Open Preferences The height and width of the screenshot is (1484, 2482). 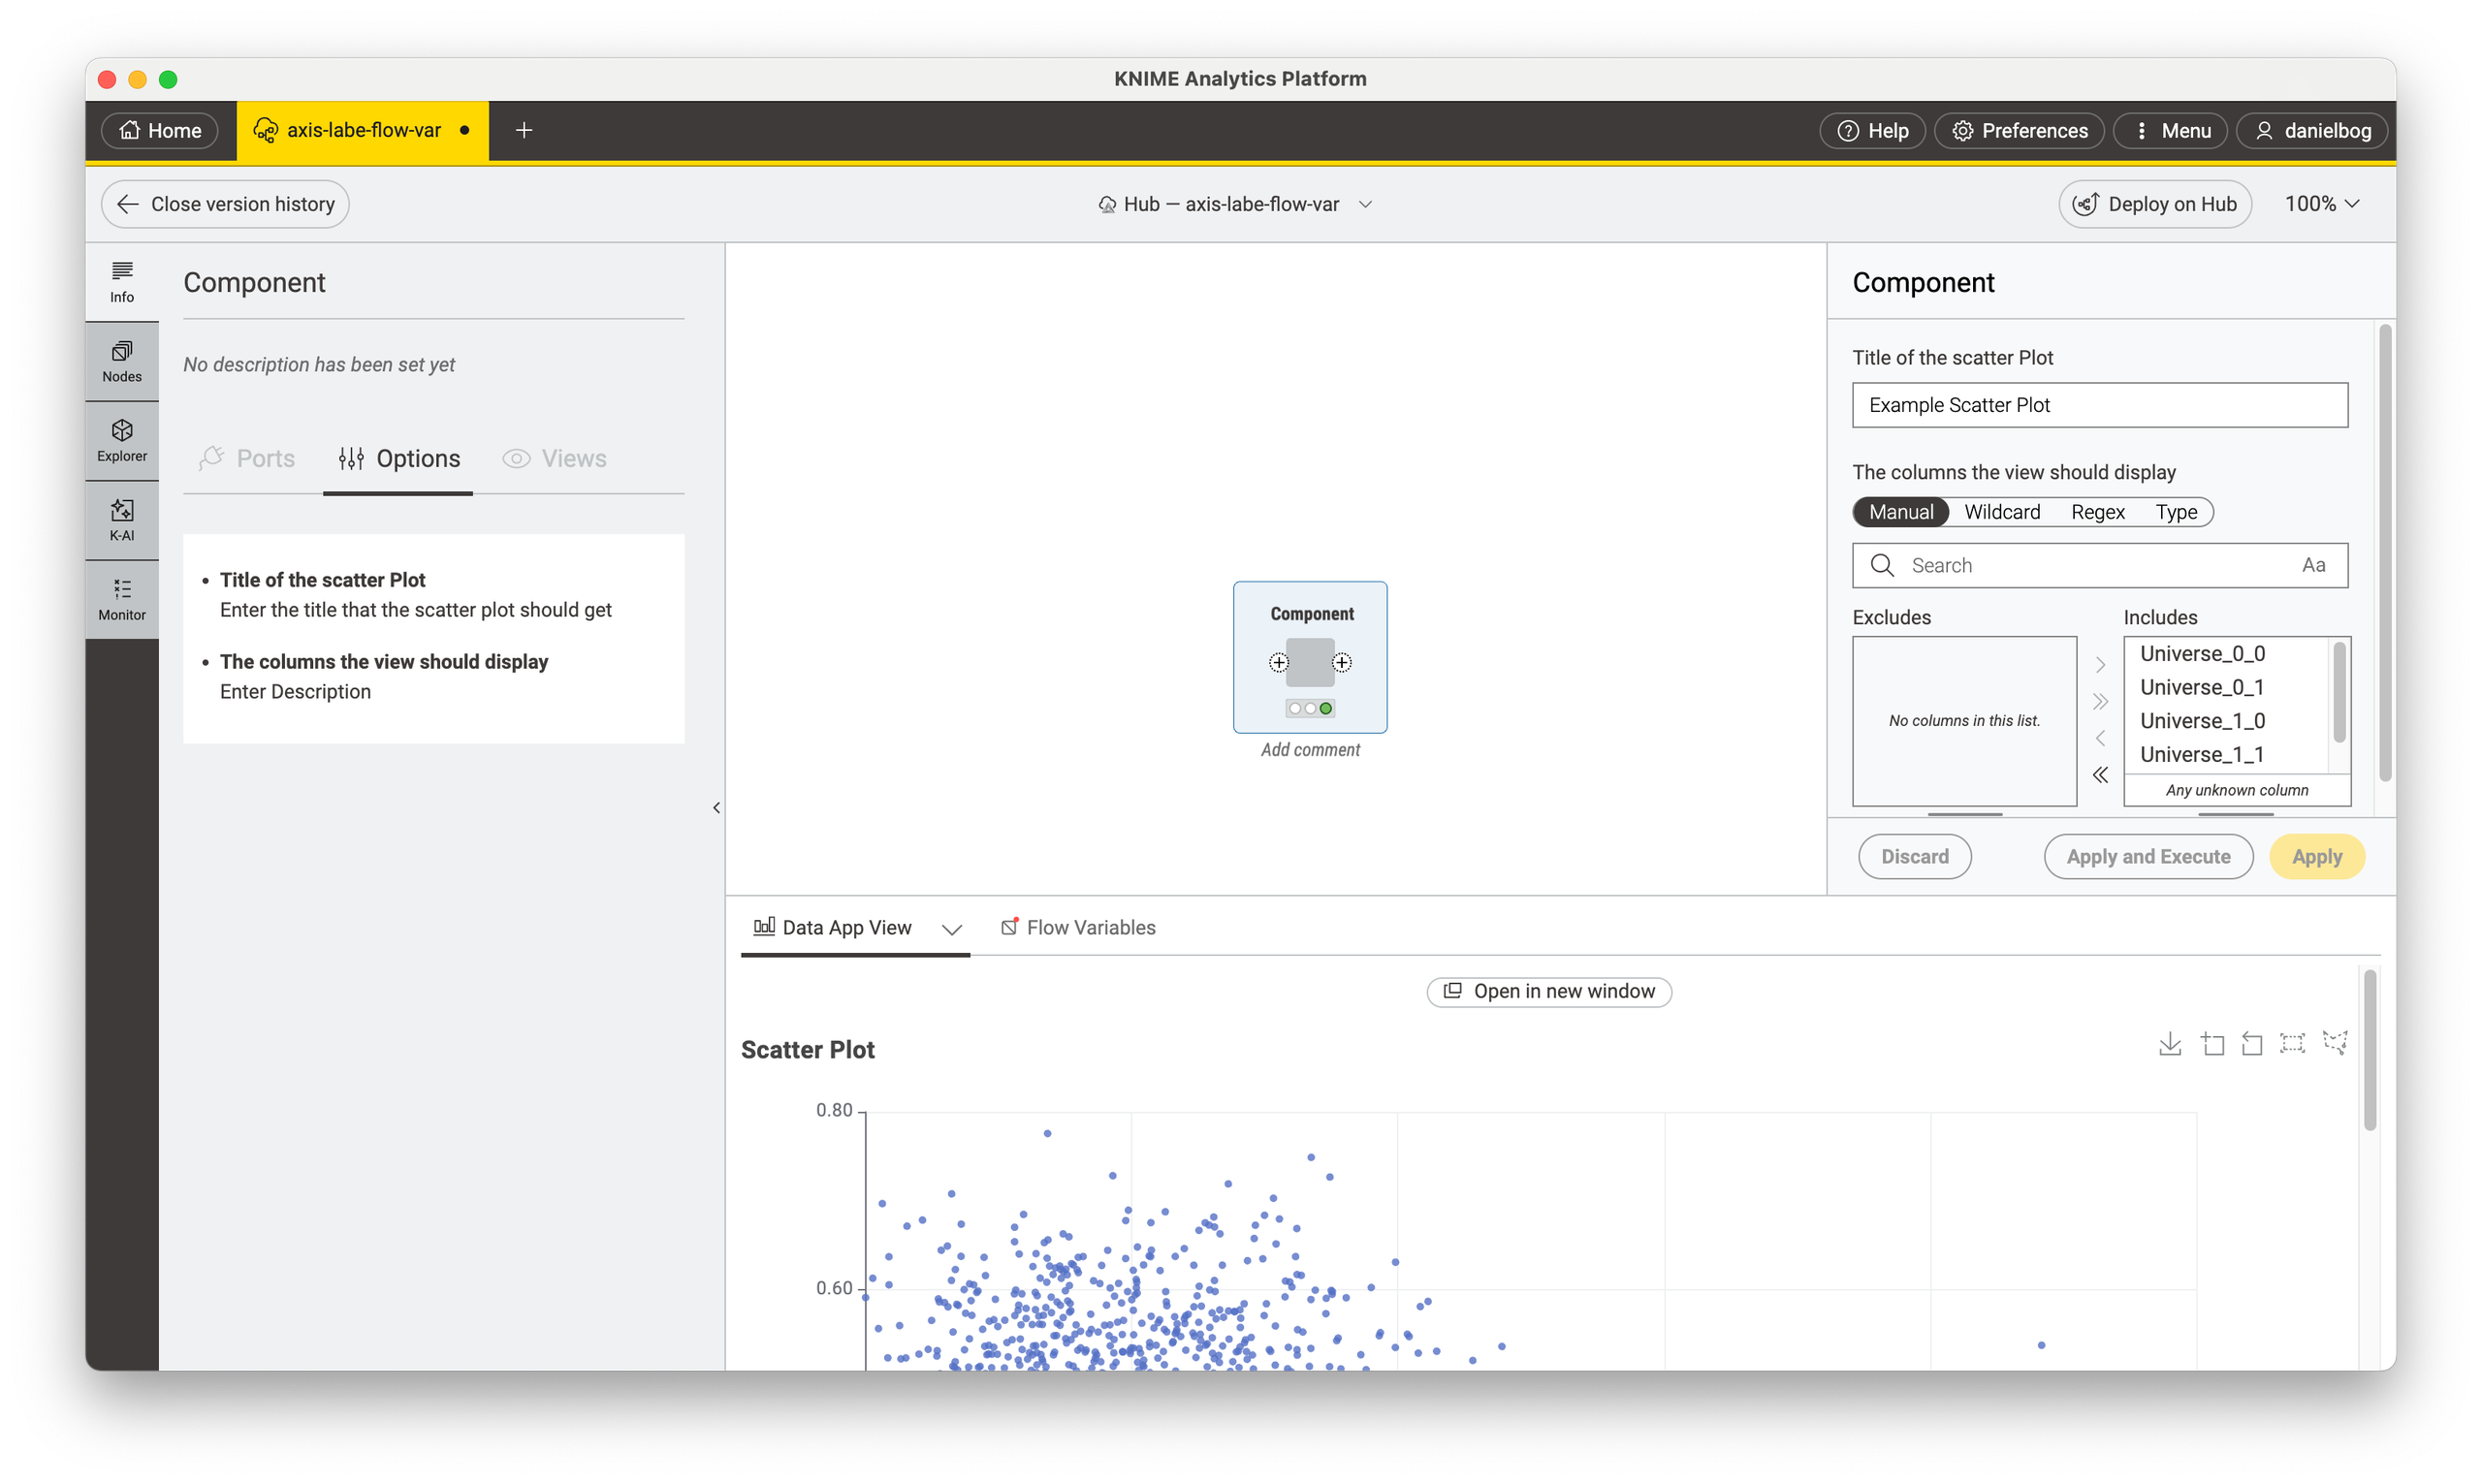pyautogui.click(x=2019, y=130)
